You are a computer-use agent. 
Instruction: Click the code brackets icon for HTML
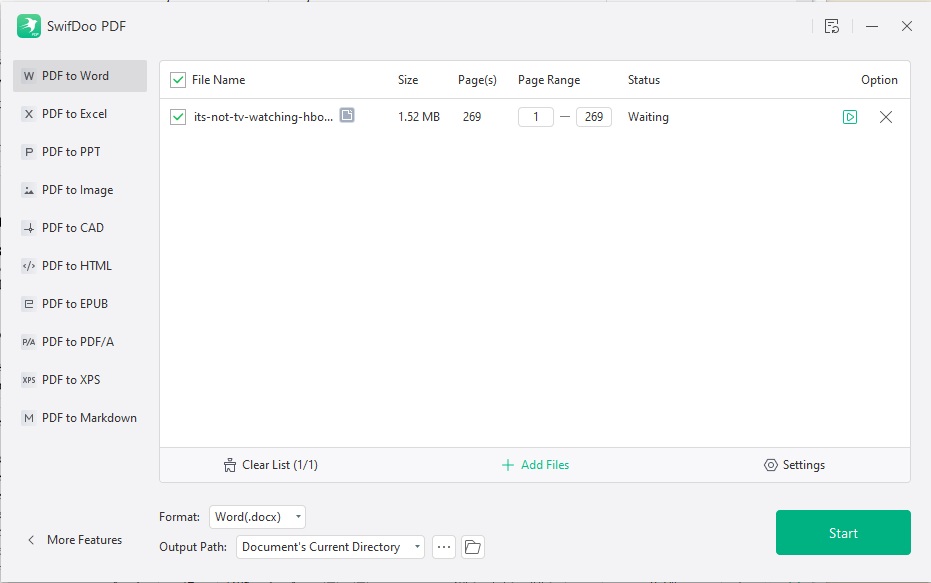pos(28,266)
